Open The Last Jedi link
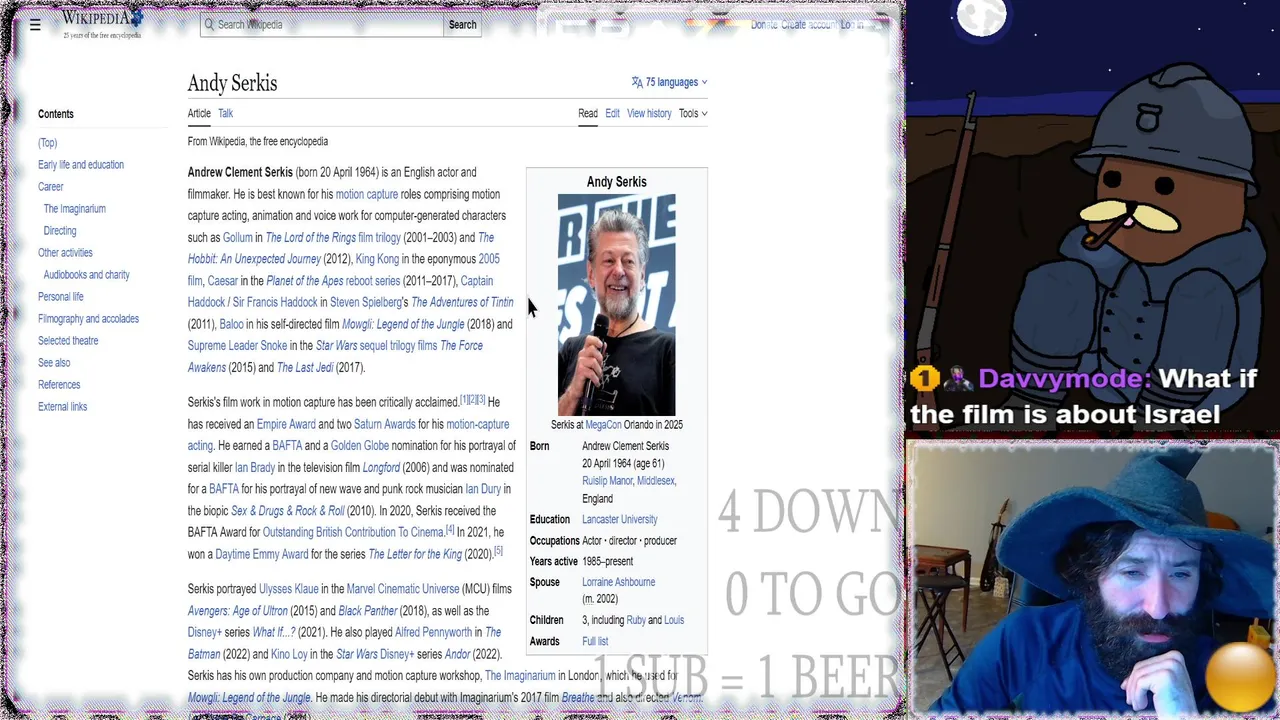This screenshot has width=1280, height=720. [x=305, y=367]
